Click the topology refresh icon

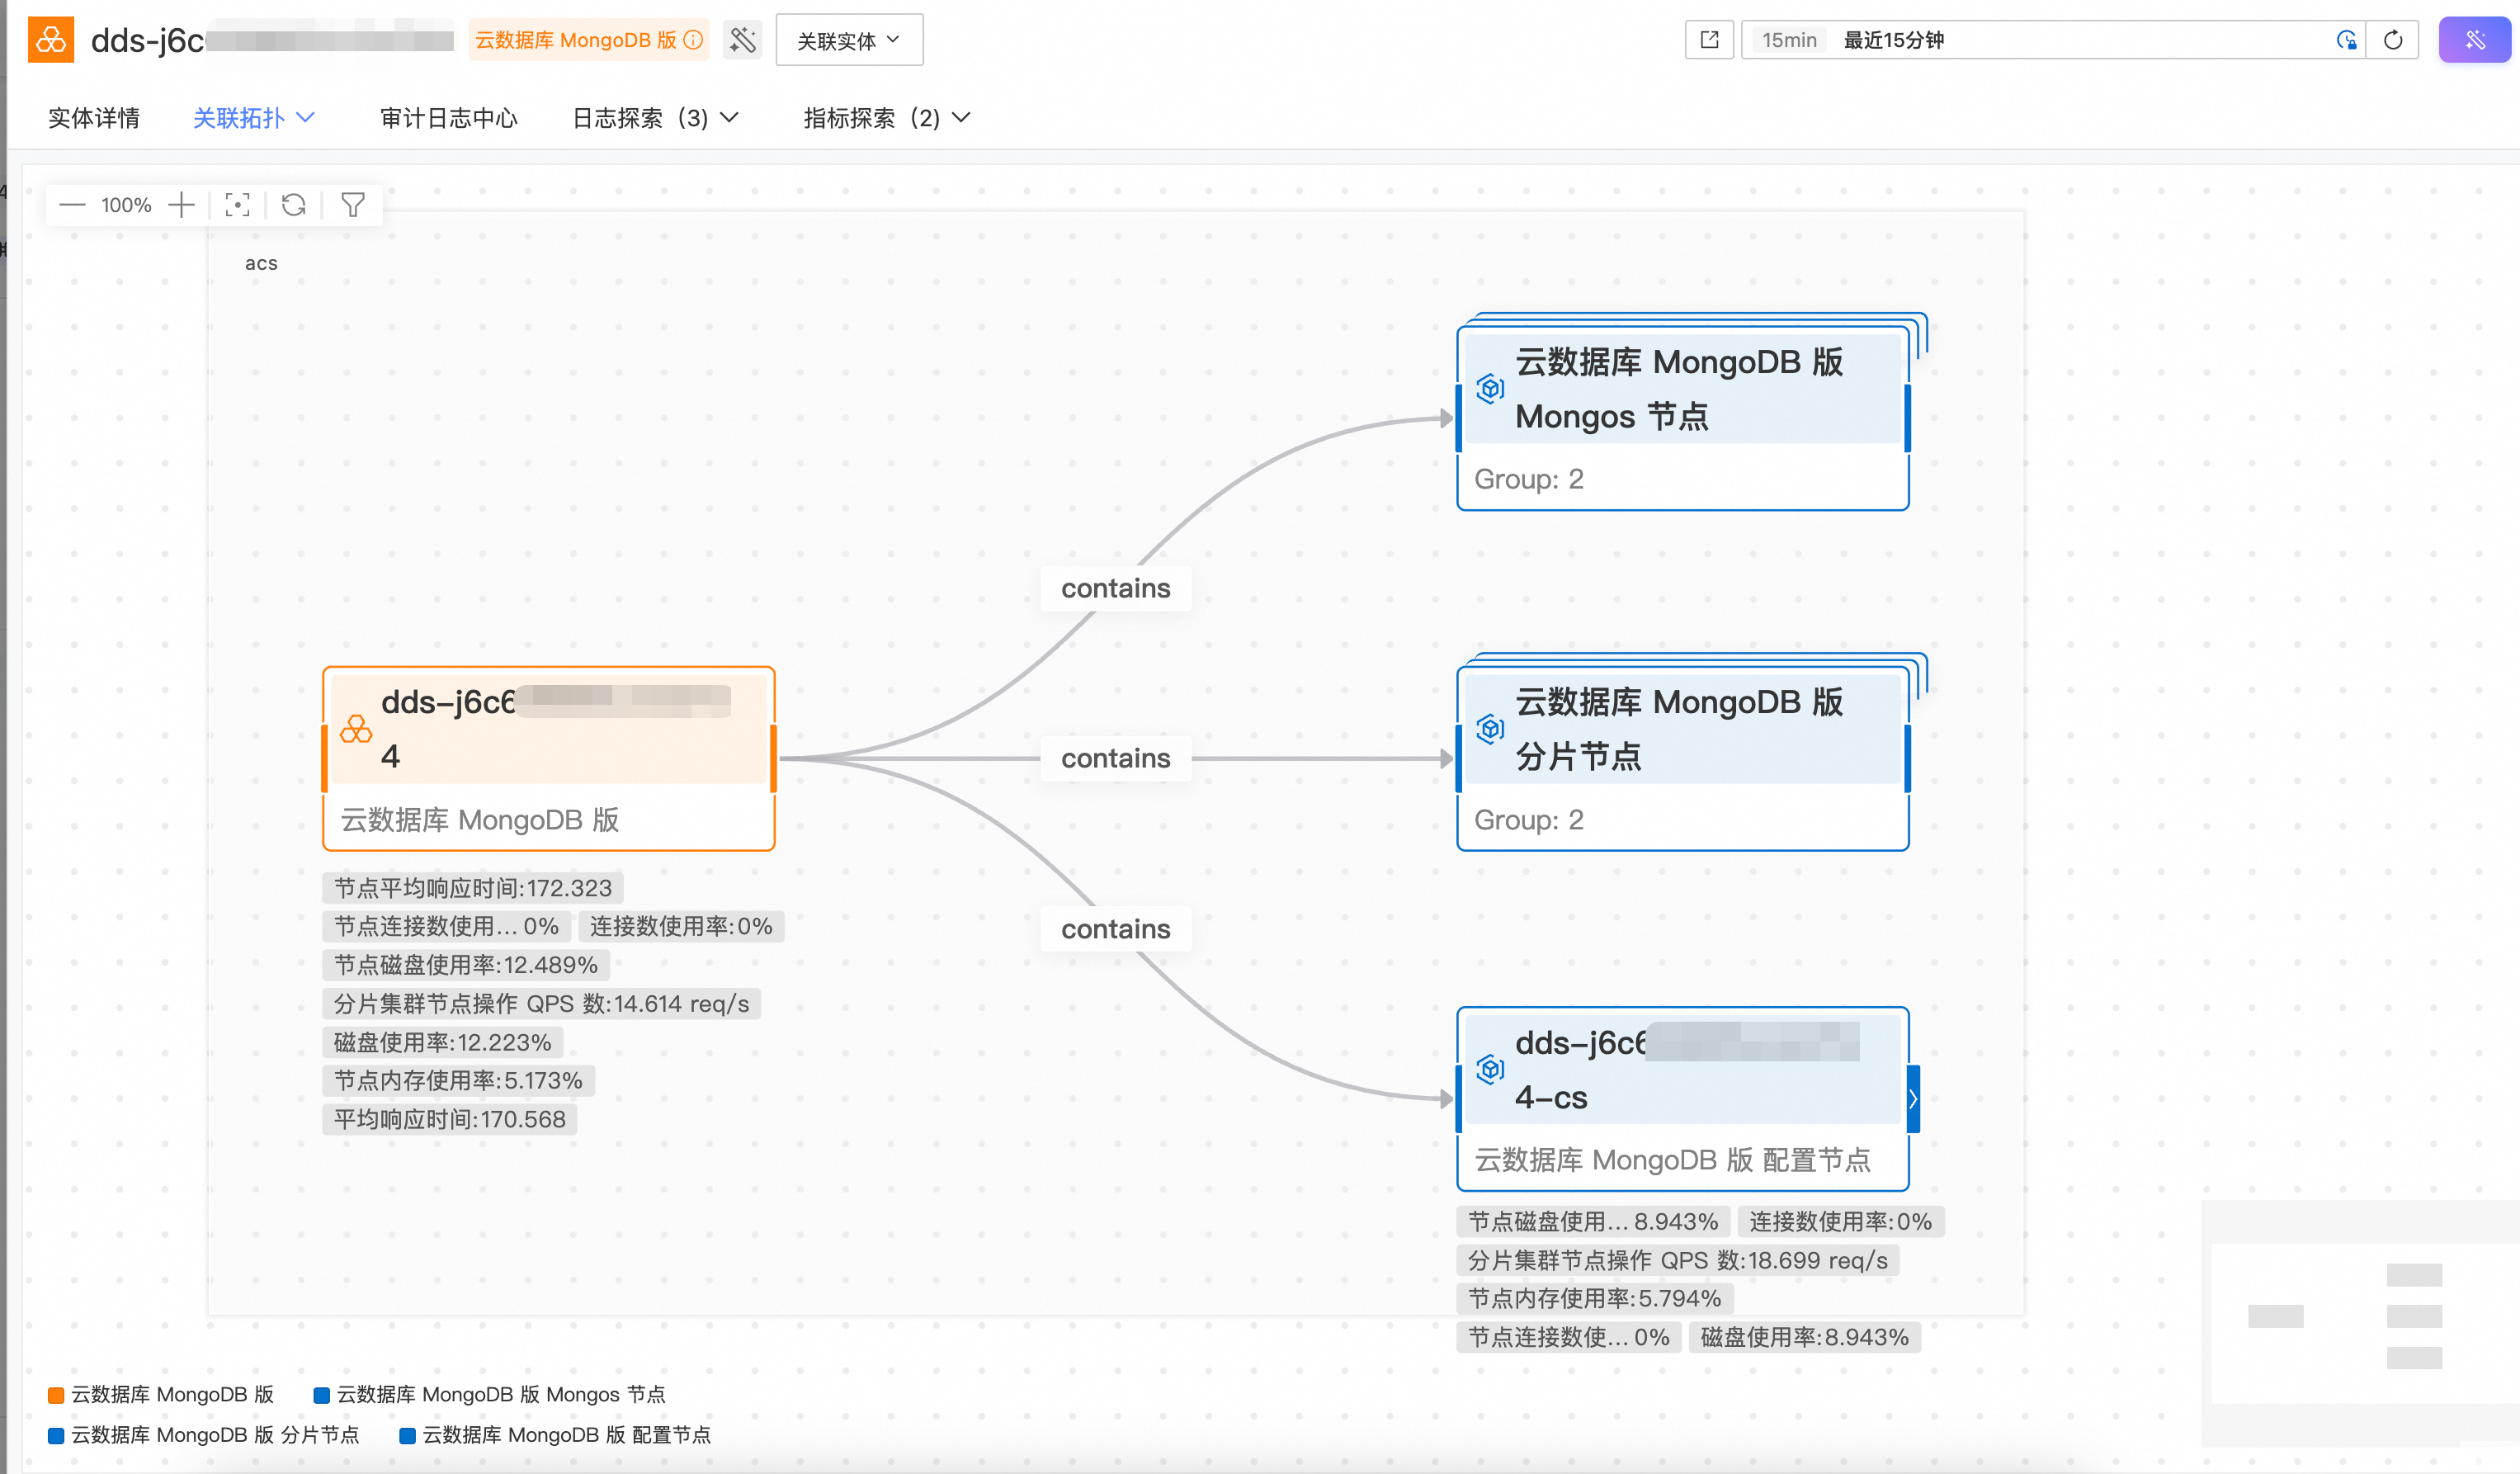293,205
